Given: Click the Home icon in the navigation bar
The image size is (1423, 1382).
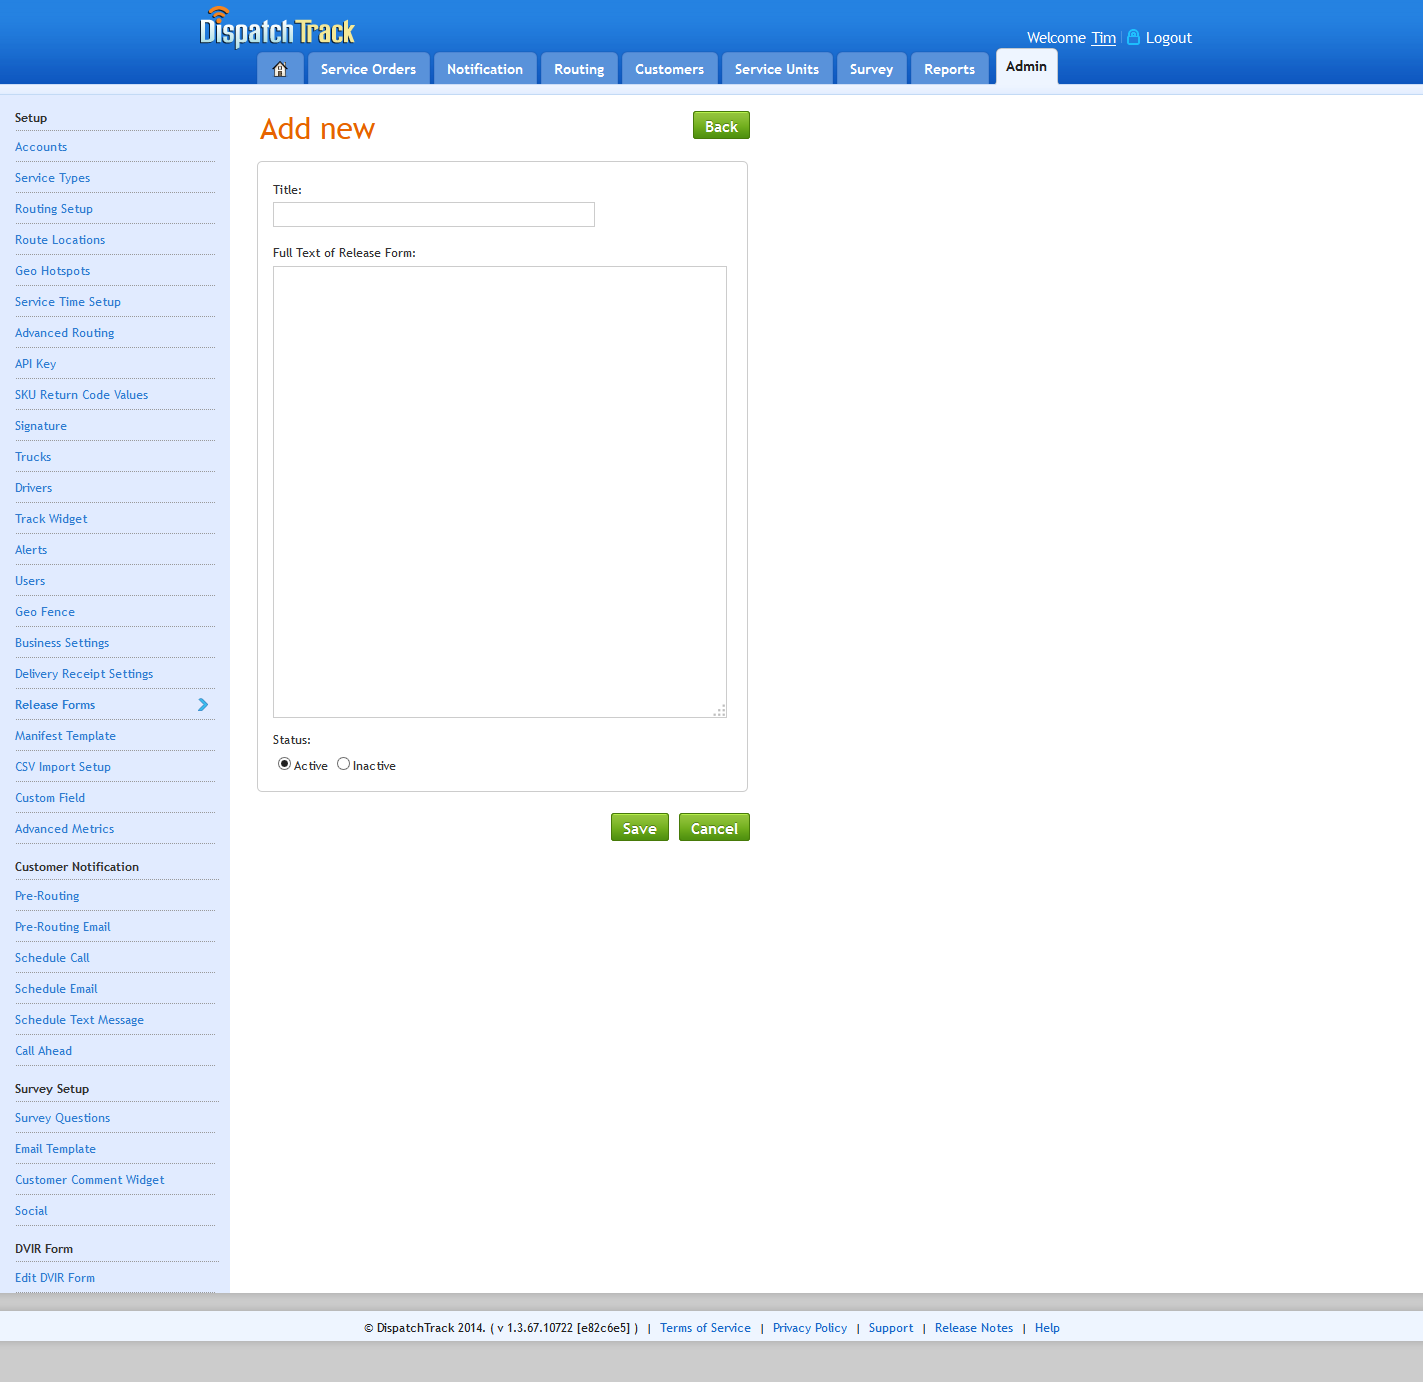Looking at the screenshot, I should point(280,68).
